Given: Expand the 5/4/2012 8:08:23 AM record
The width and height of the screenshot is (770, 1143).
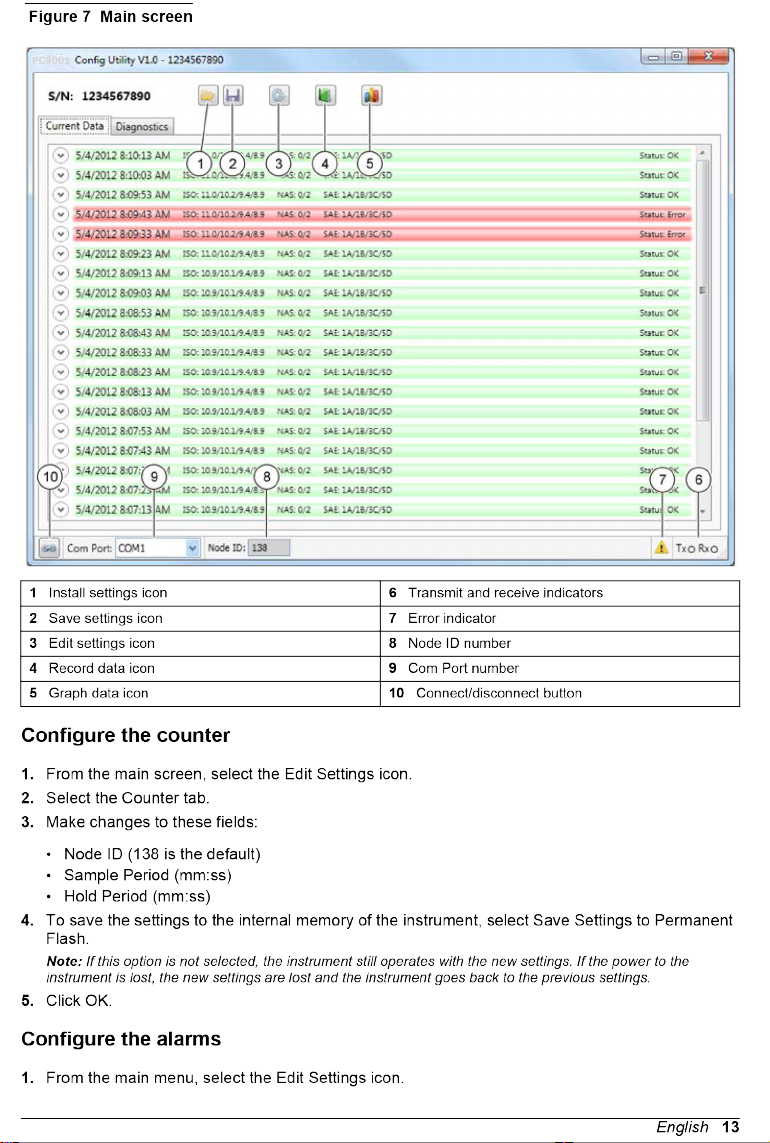Looking at the screenshot, I should click(x=61, y=372).
